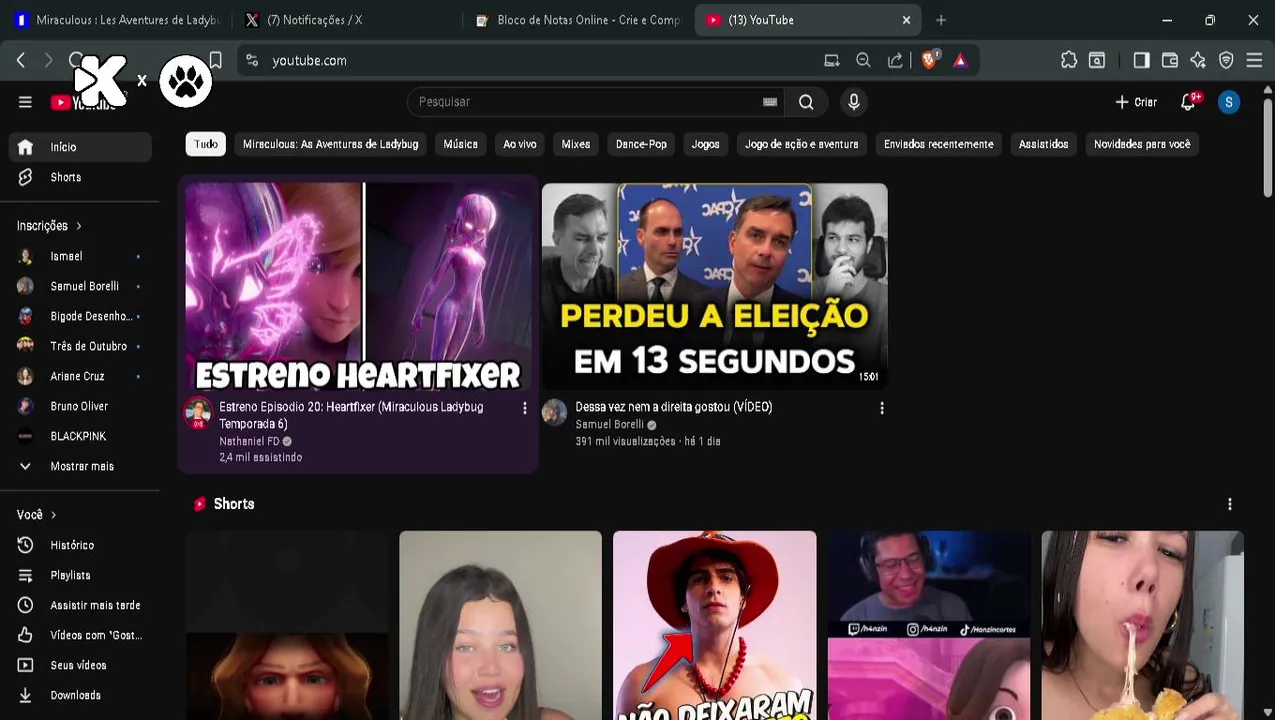Start voice search with the microphone

tap(854, 102)
